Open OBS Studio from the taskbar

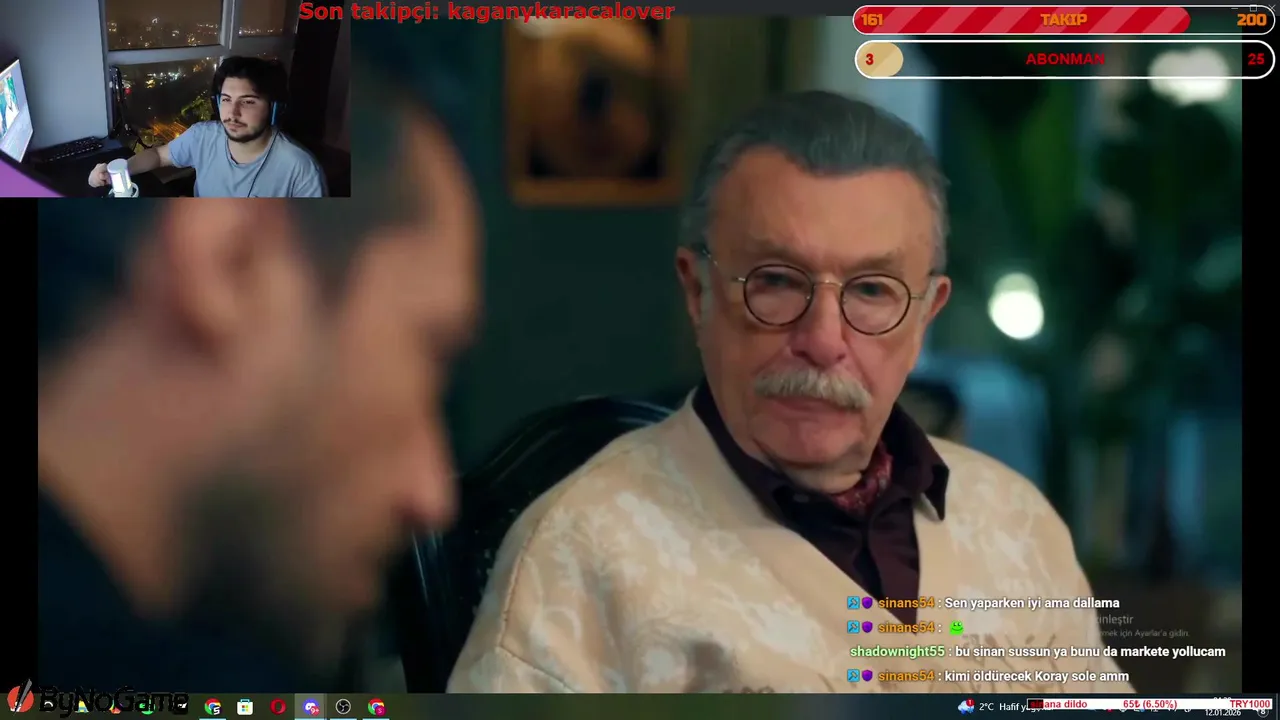point(343,707)
